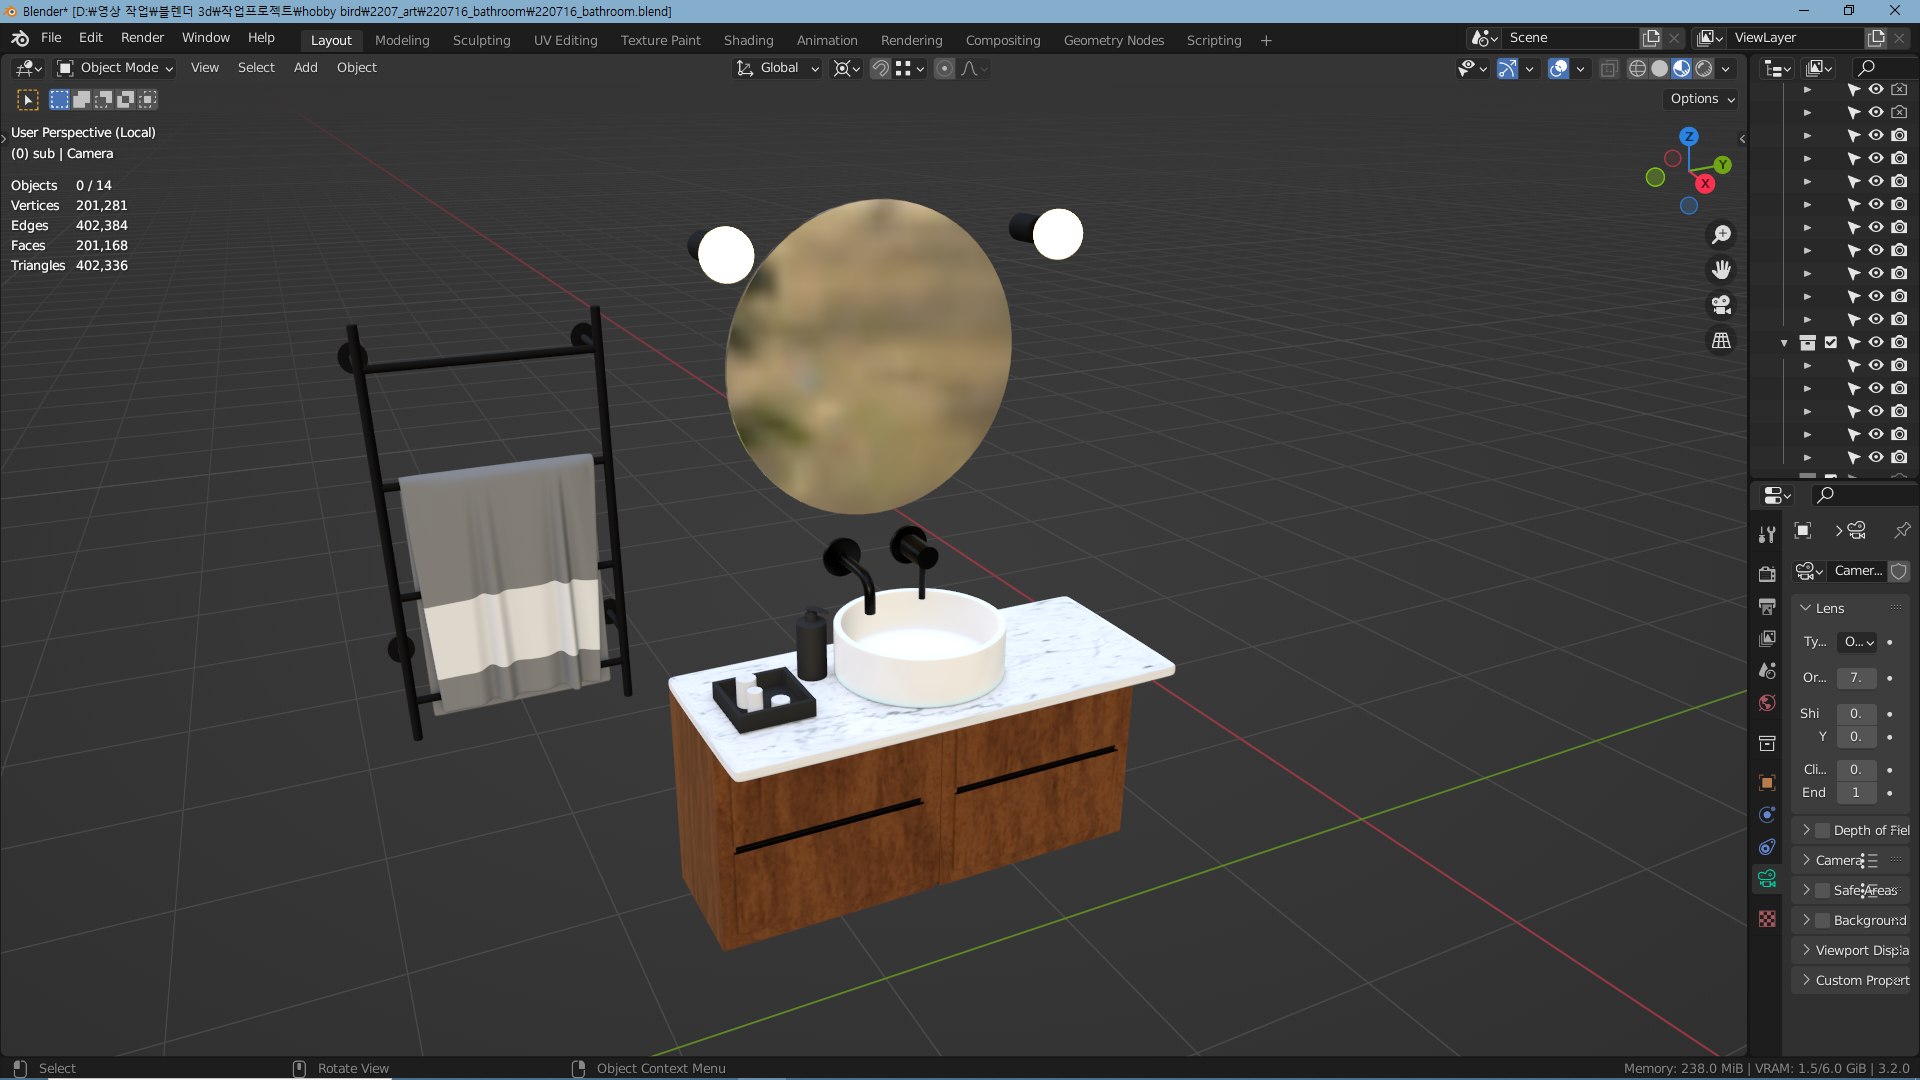Select wireframe viewport shading

(1637, 68)
